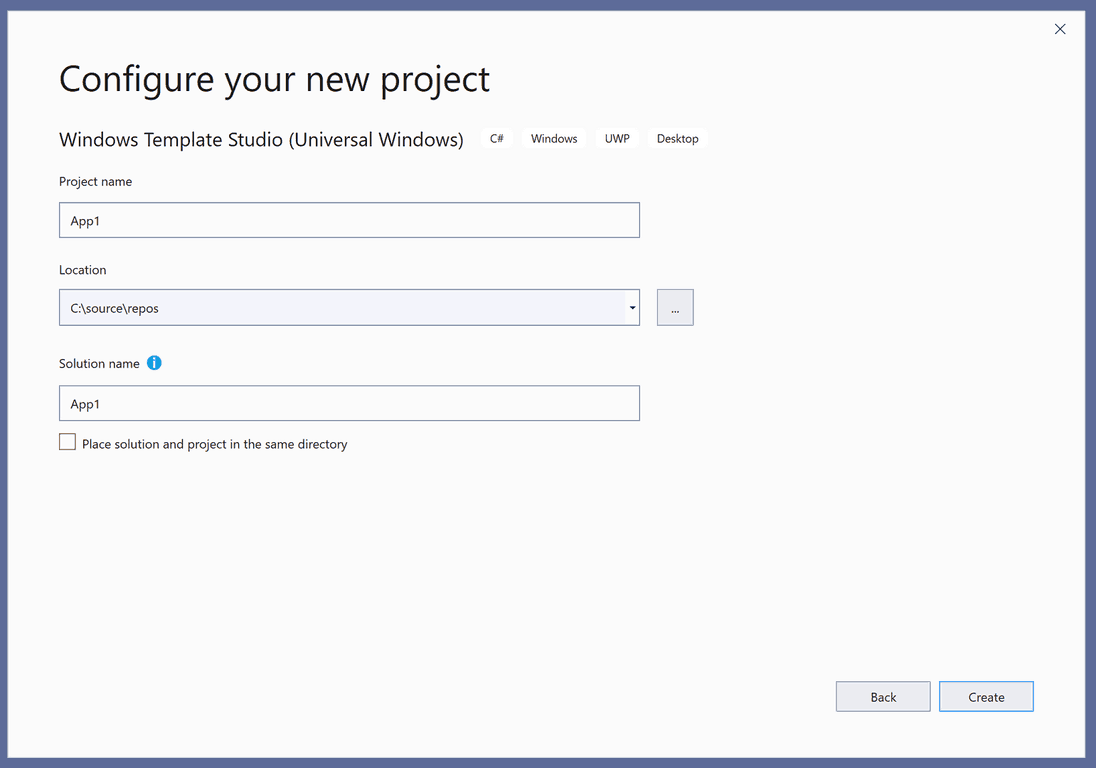Click the Back button

(883, 697)
